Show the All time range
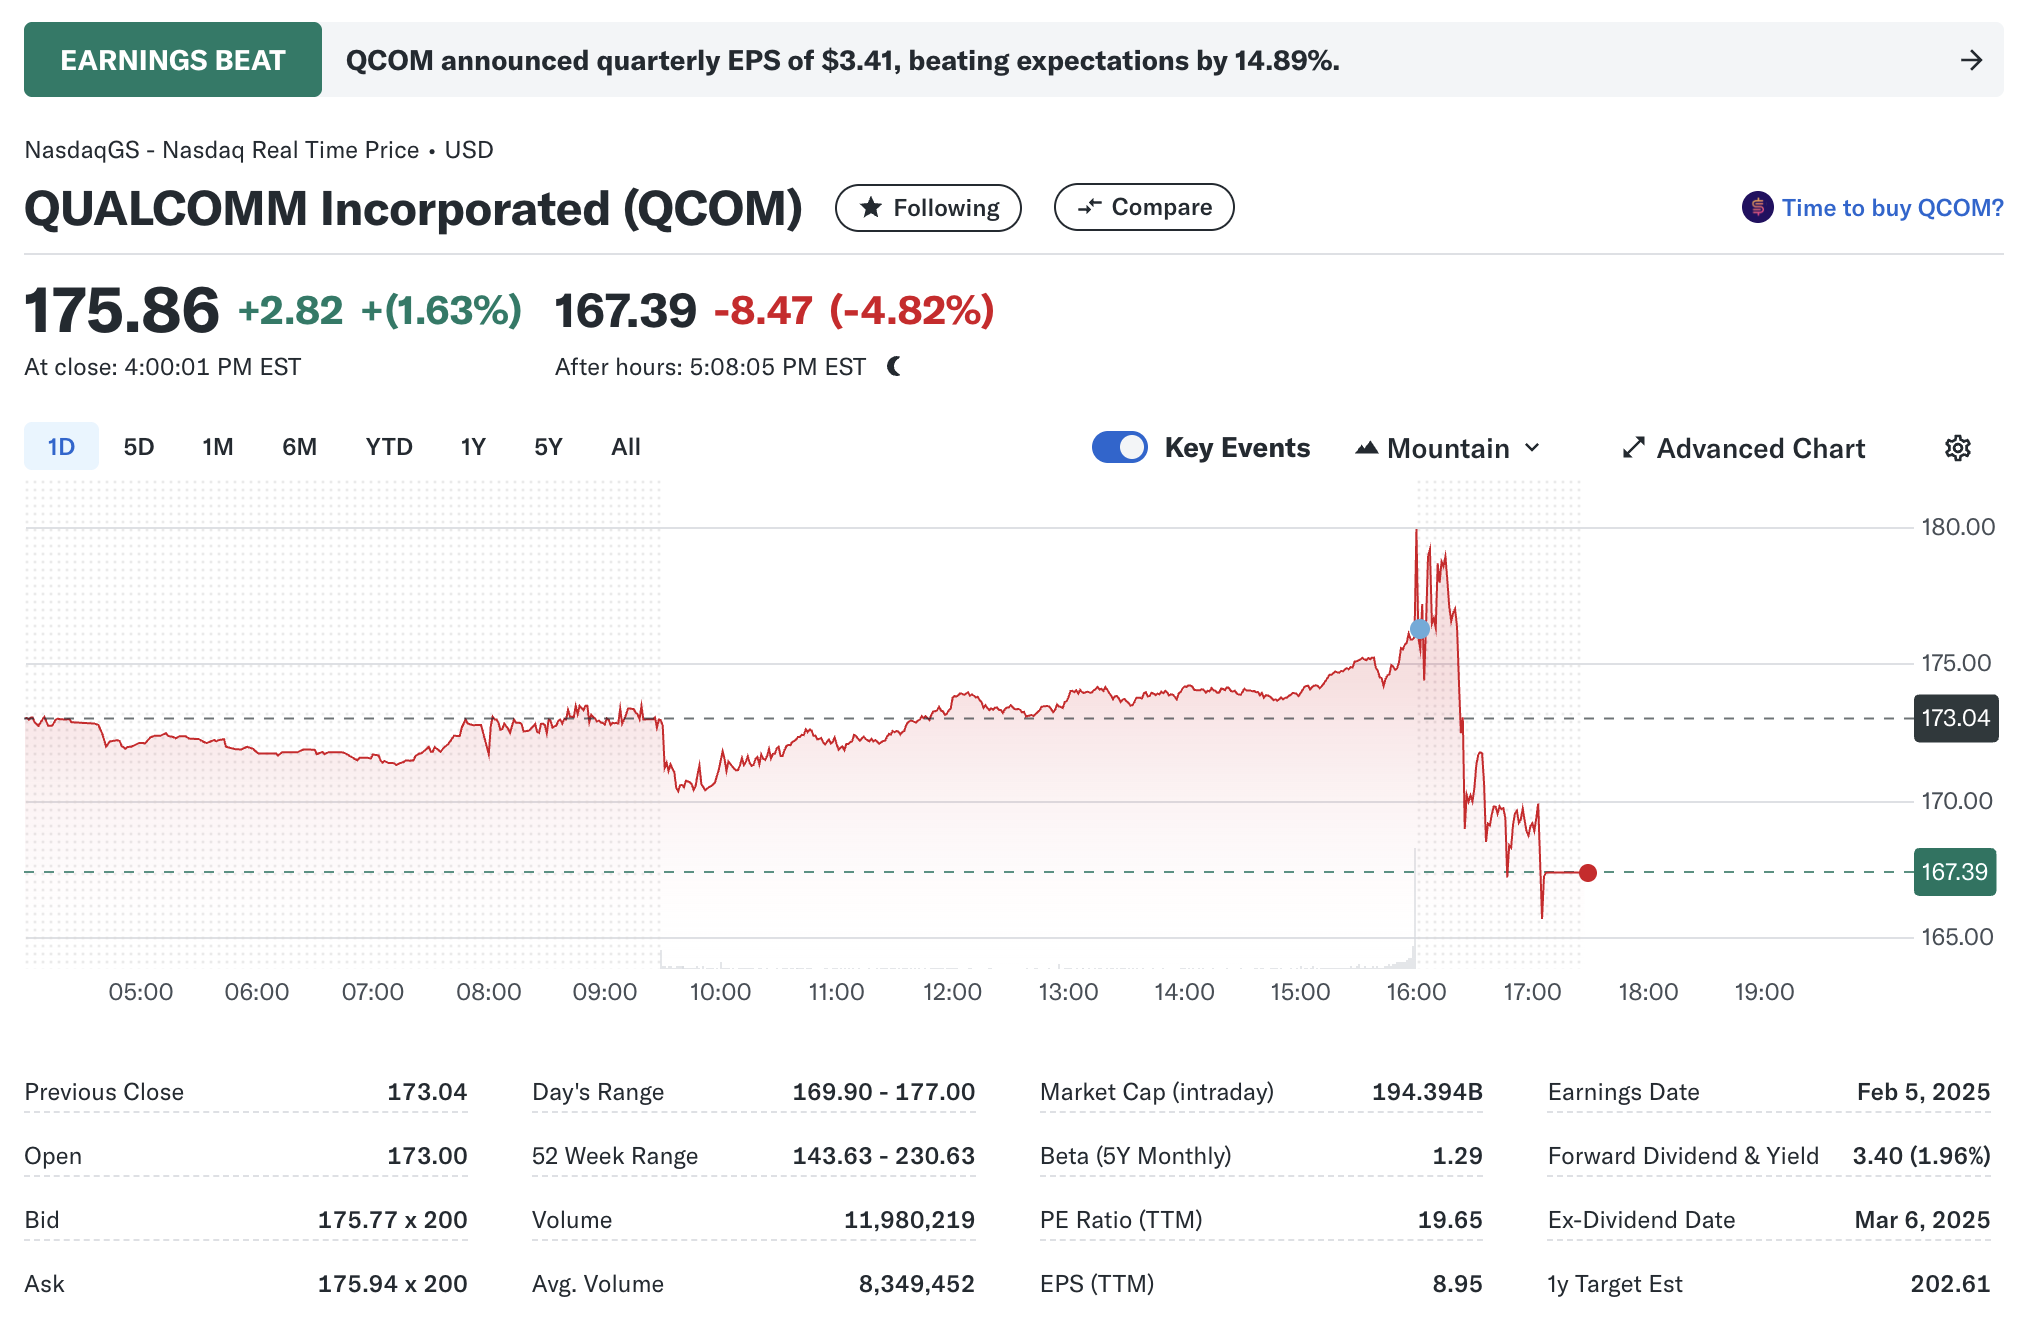 coord(626,446)
